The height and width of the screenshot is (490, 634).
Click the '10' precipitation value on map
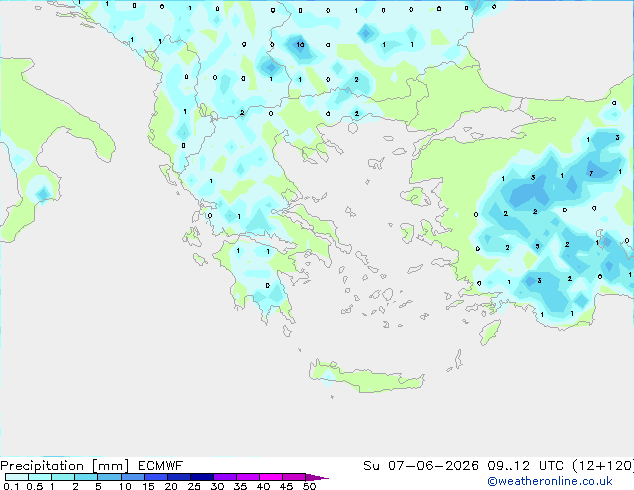tap(300, 44)
